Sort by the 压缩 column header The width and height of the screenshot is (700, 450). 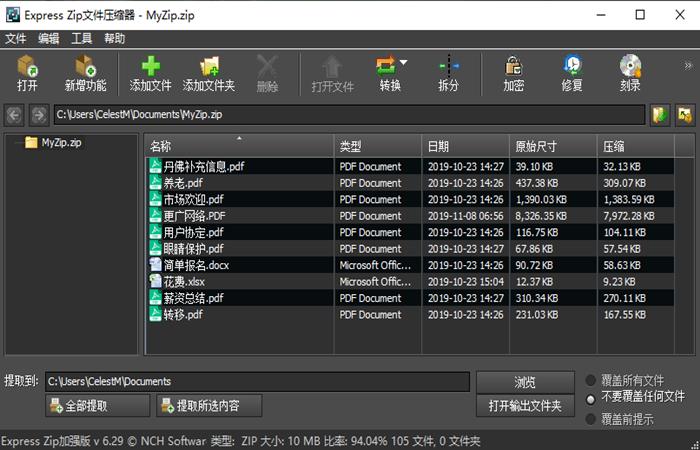pyautogui.click(x=635, y=146)
